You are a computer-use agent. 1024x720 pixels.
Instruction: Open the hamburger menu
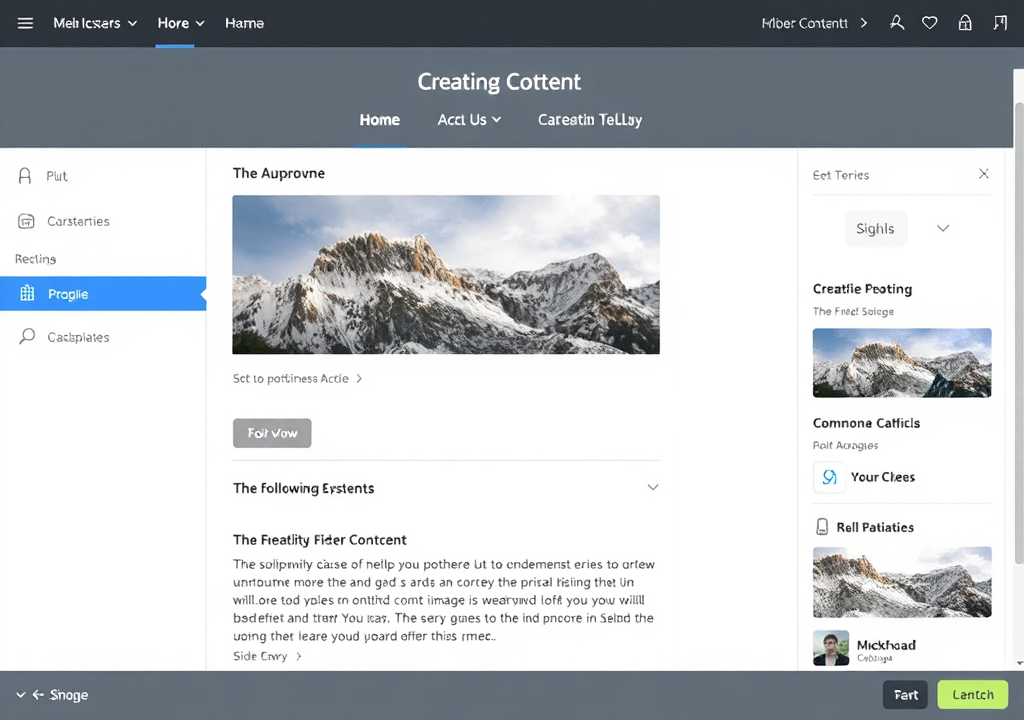pyautogui.click(x=25, y=24)
